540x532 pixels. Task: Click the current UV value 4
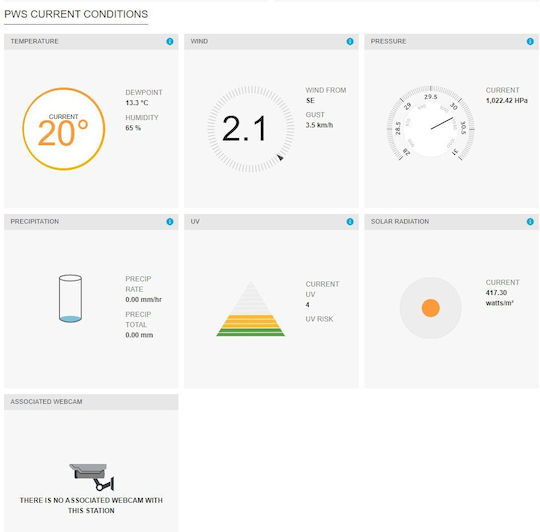[x=308, y=305]
